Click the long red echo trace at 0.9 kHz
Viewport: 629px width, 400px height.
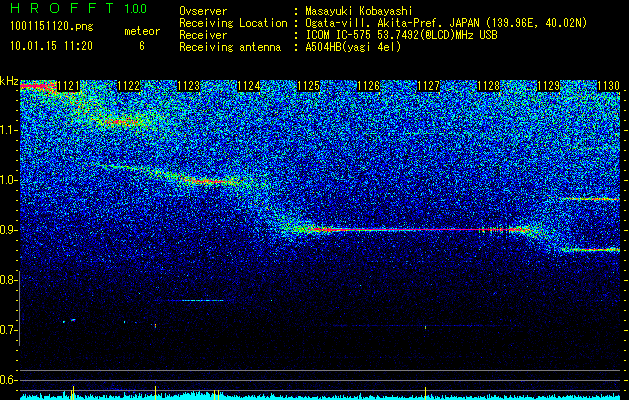click(421, 230)
